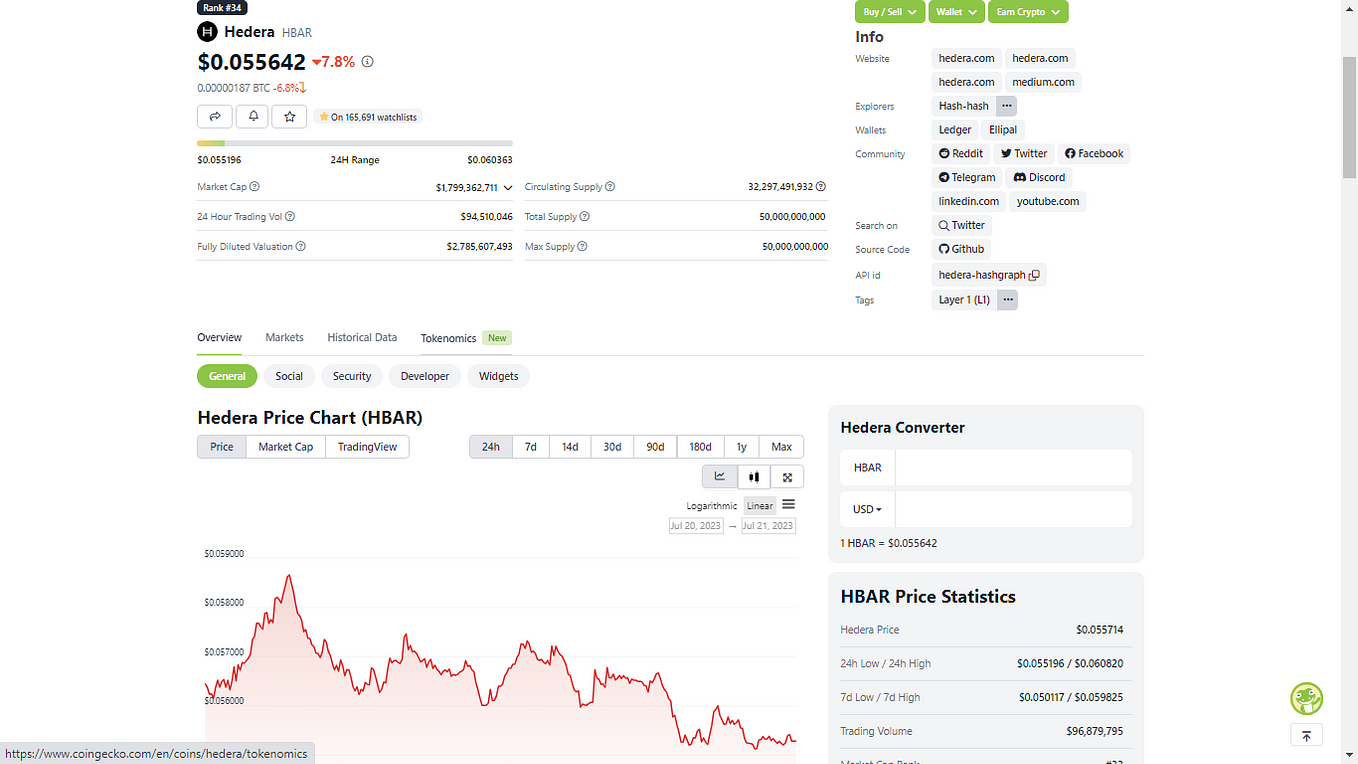Switch chart scale to Logarithmic

(712, 506)
